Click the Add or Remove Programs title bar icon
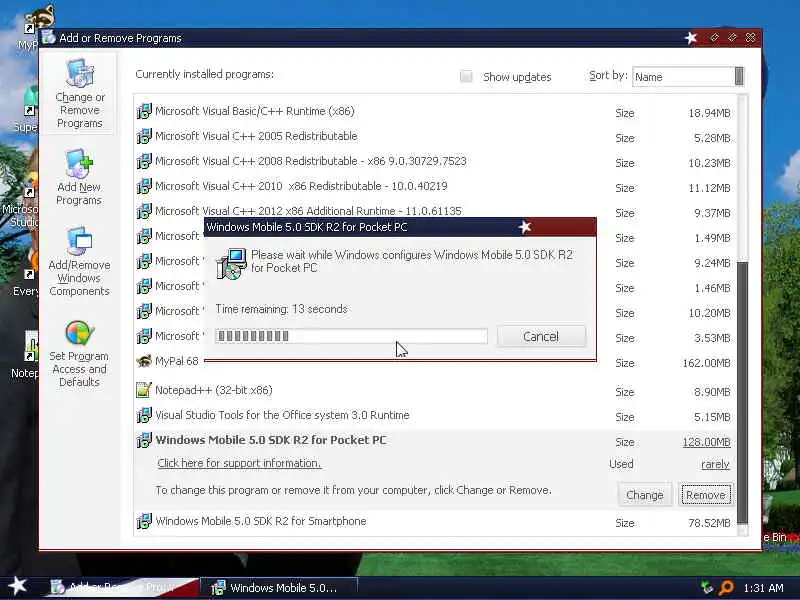This screenshot has height=600, width=800. (x=49, y=38)
